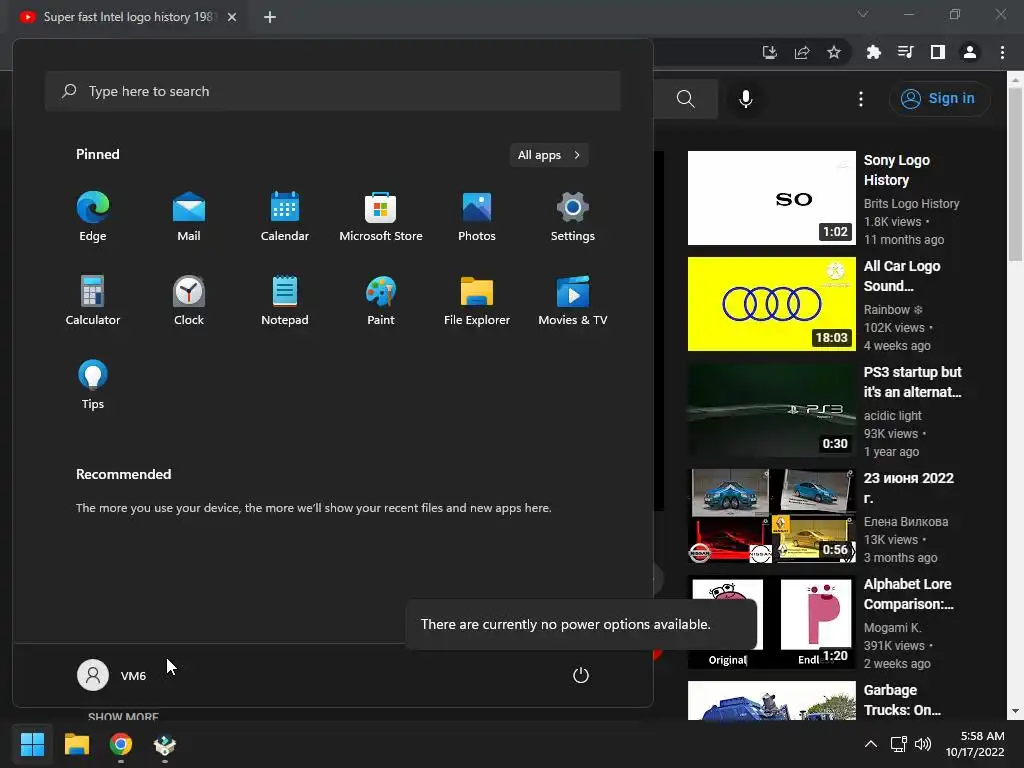Viewport: 1024px width, 768px height.
Task: Open Chrome's three-dot main menu
Action: click(x=1002, y=52)
